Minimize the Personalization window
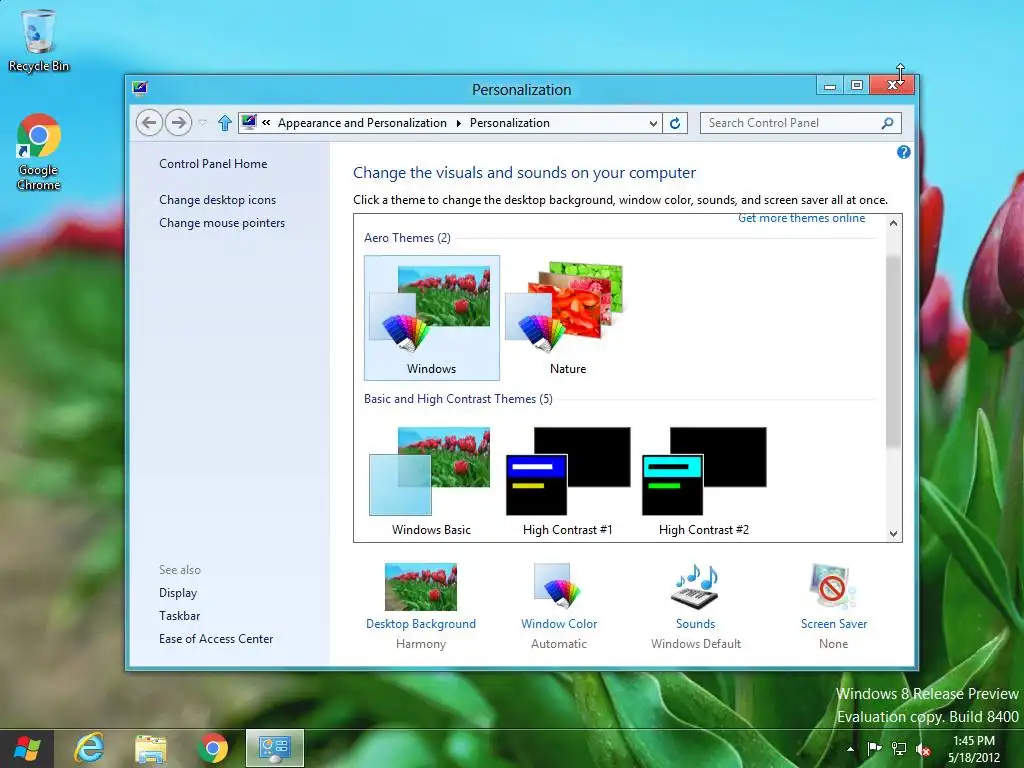The height and width of the screenshot is (768, 1024). (830, 86)
